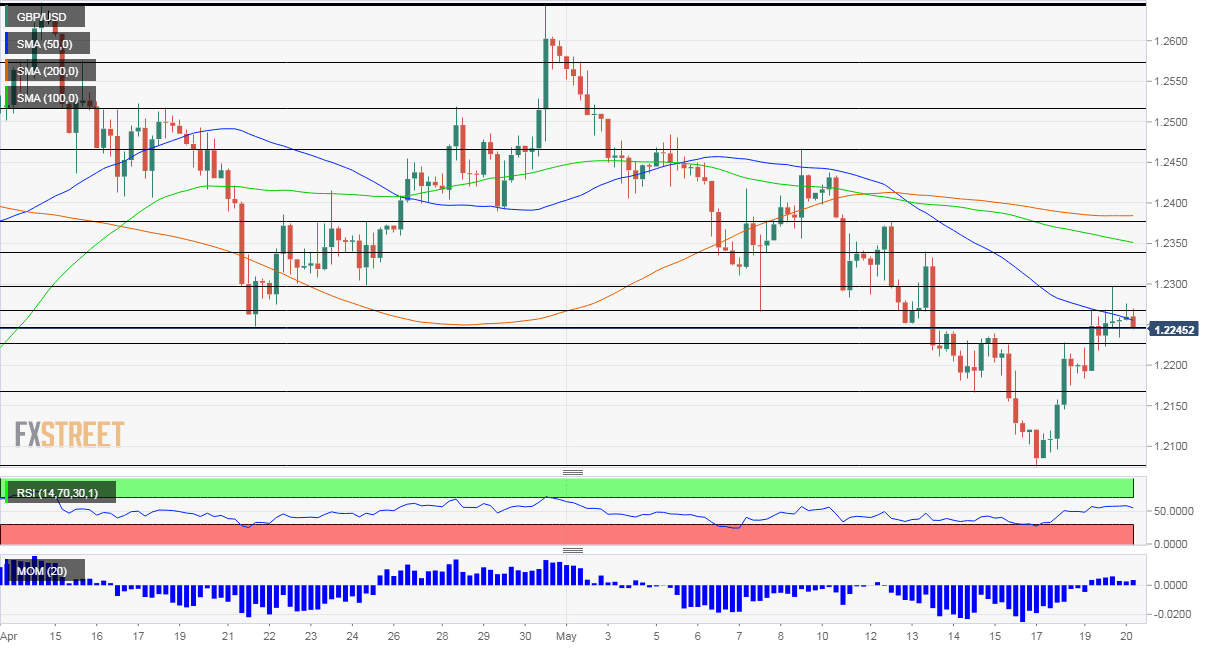
Task: Click the red RSI oversold band
Action: click(x=600, y=534)
